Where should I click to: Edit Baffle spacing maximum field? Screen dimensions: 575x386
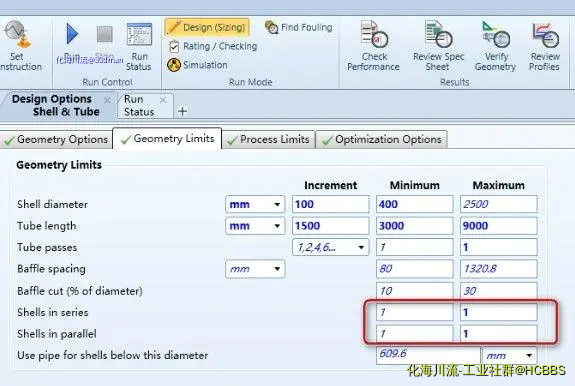tap(499, 269)
